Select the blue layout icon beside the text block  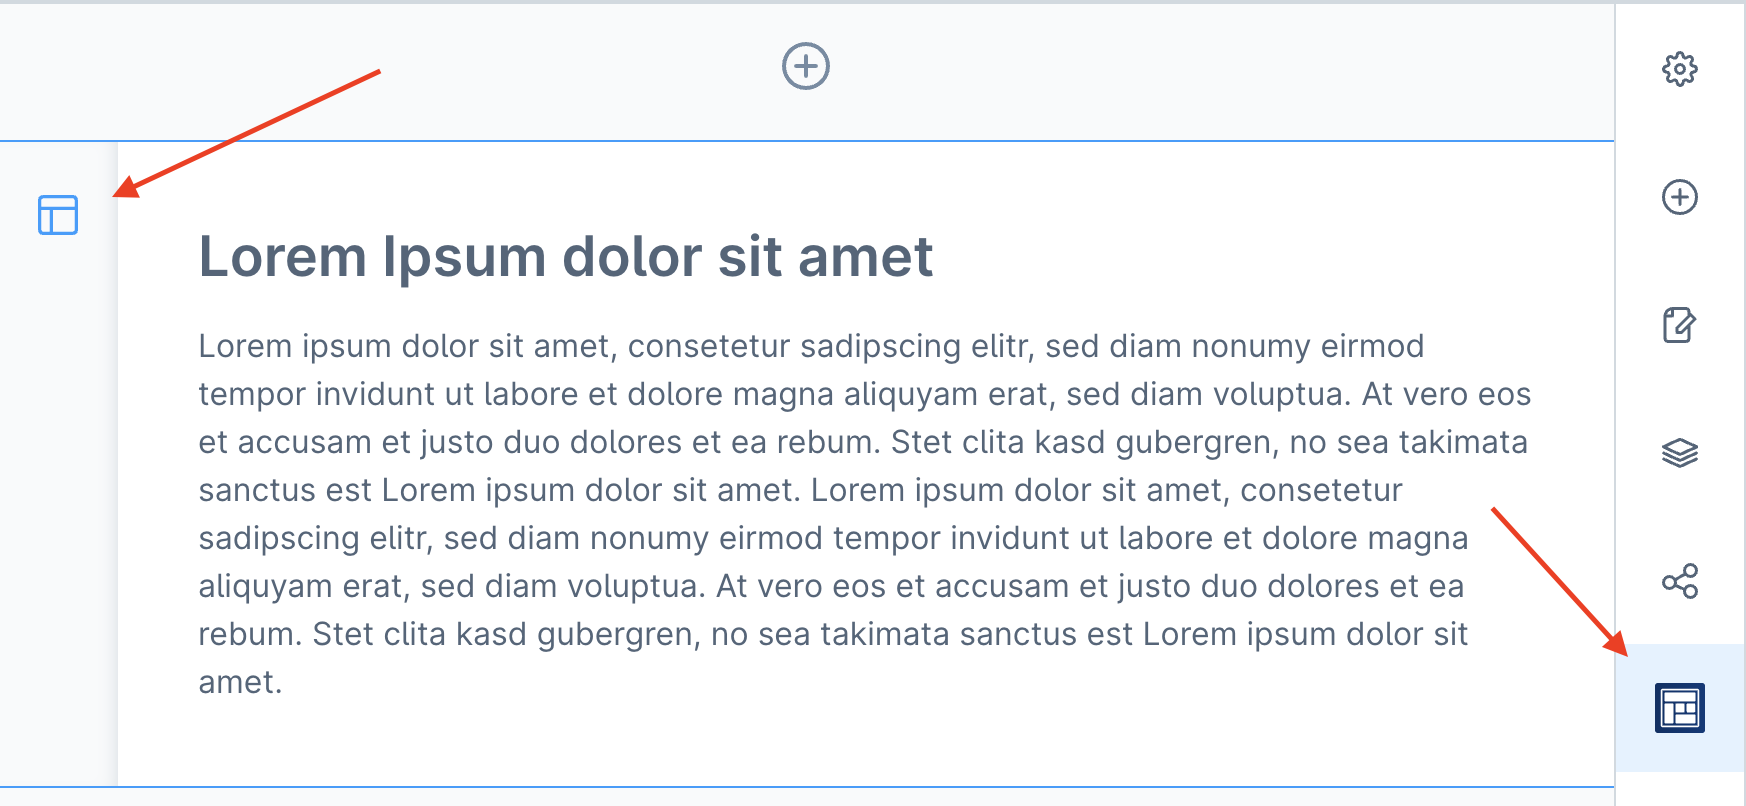pos(58,215)
